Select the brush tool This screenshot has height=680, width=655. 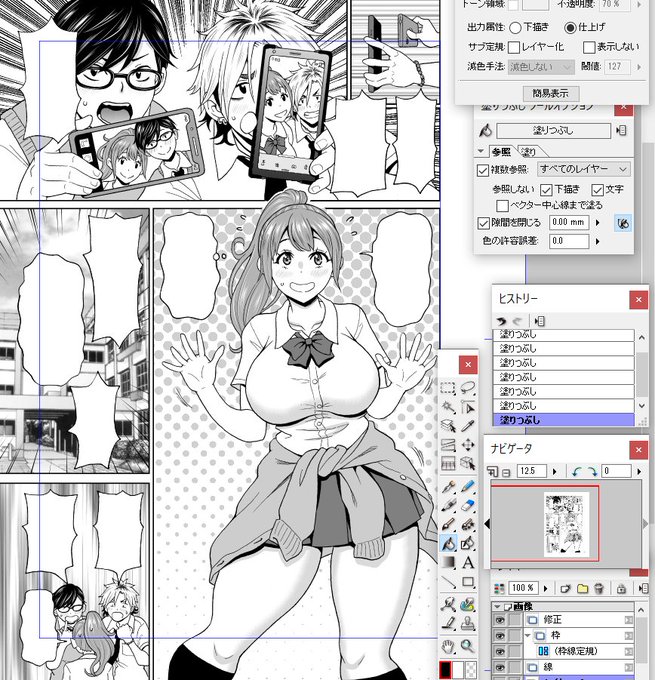point(448,525)
